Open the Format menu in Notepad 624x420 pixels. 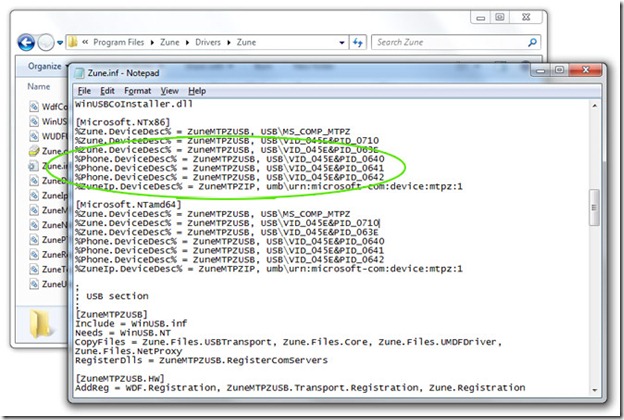point(137,91)
